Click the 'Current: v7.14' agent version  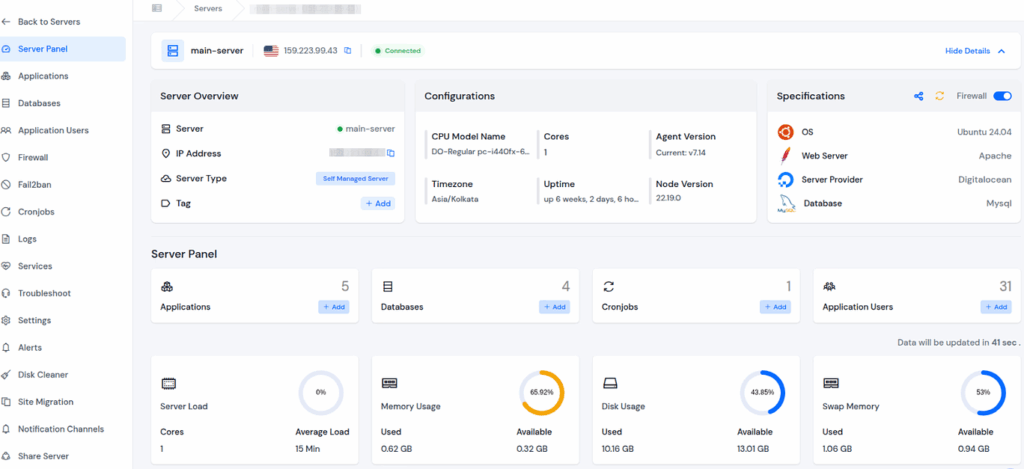[680, 152]
